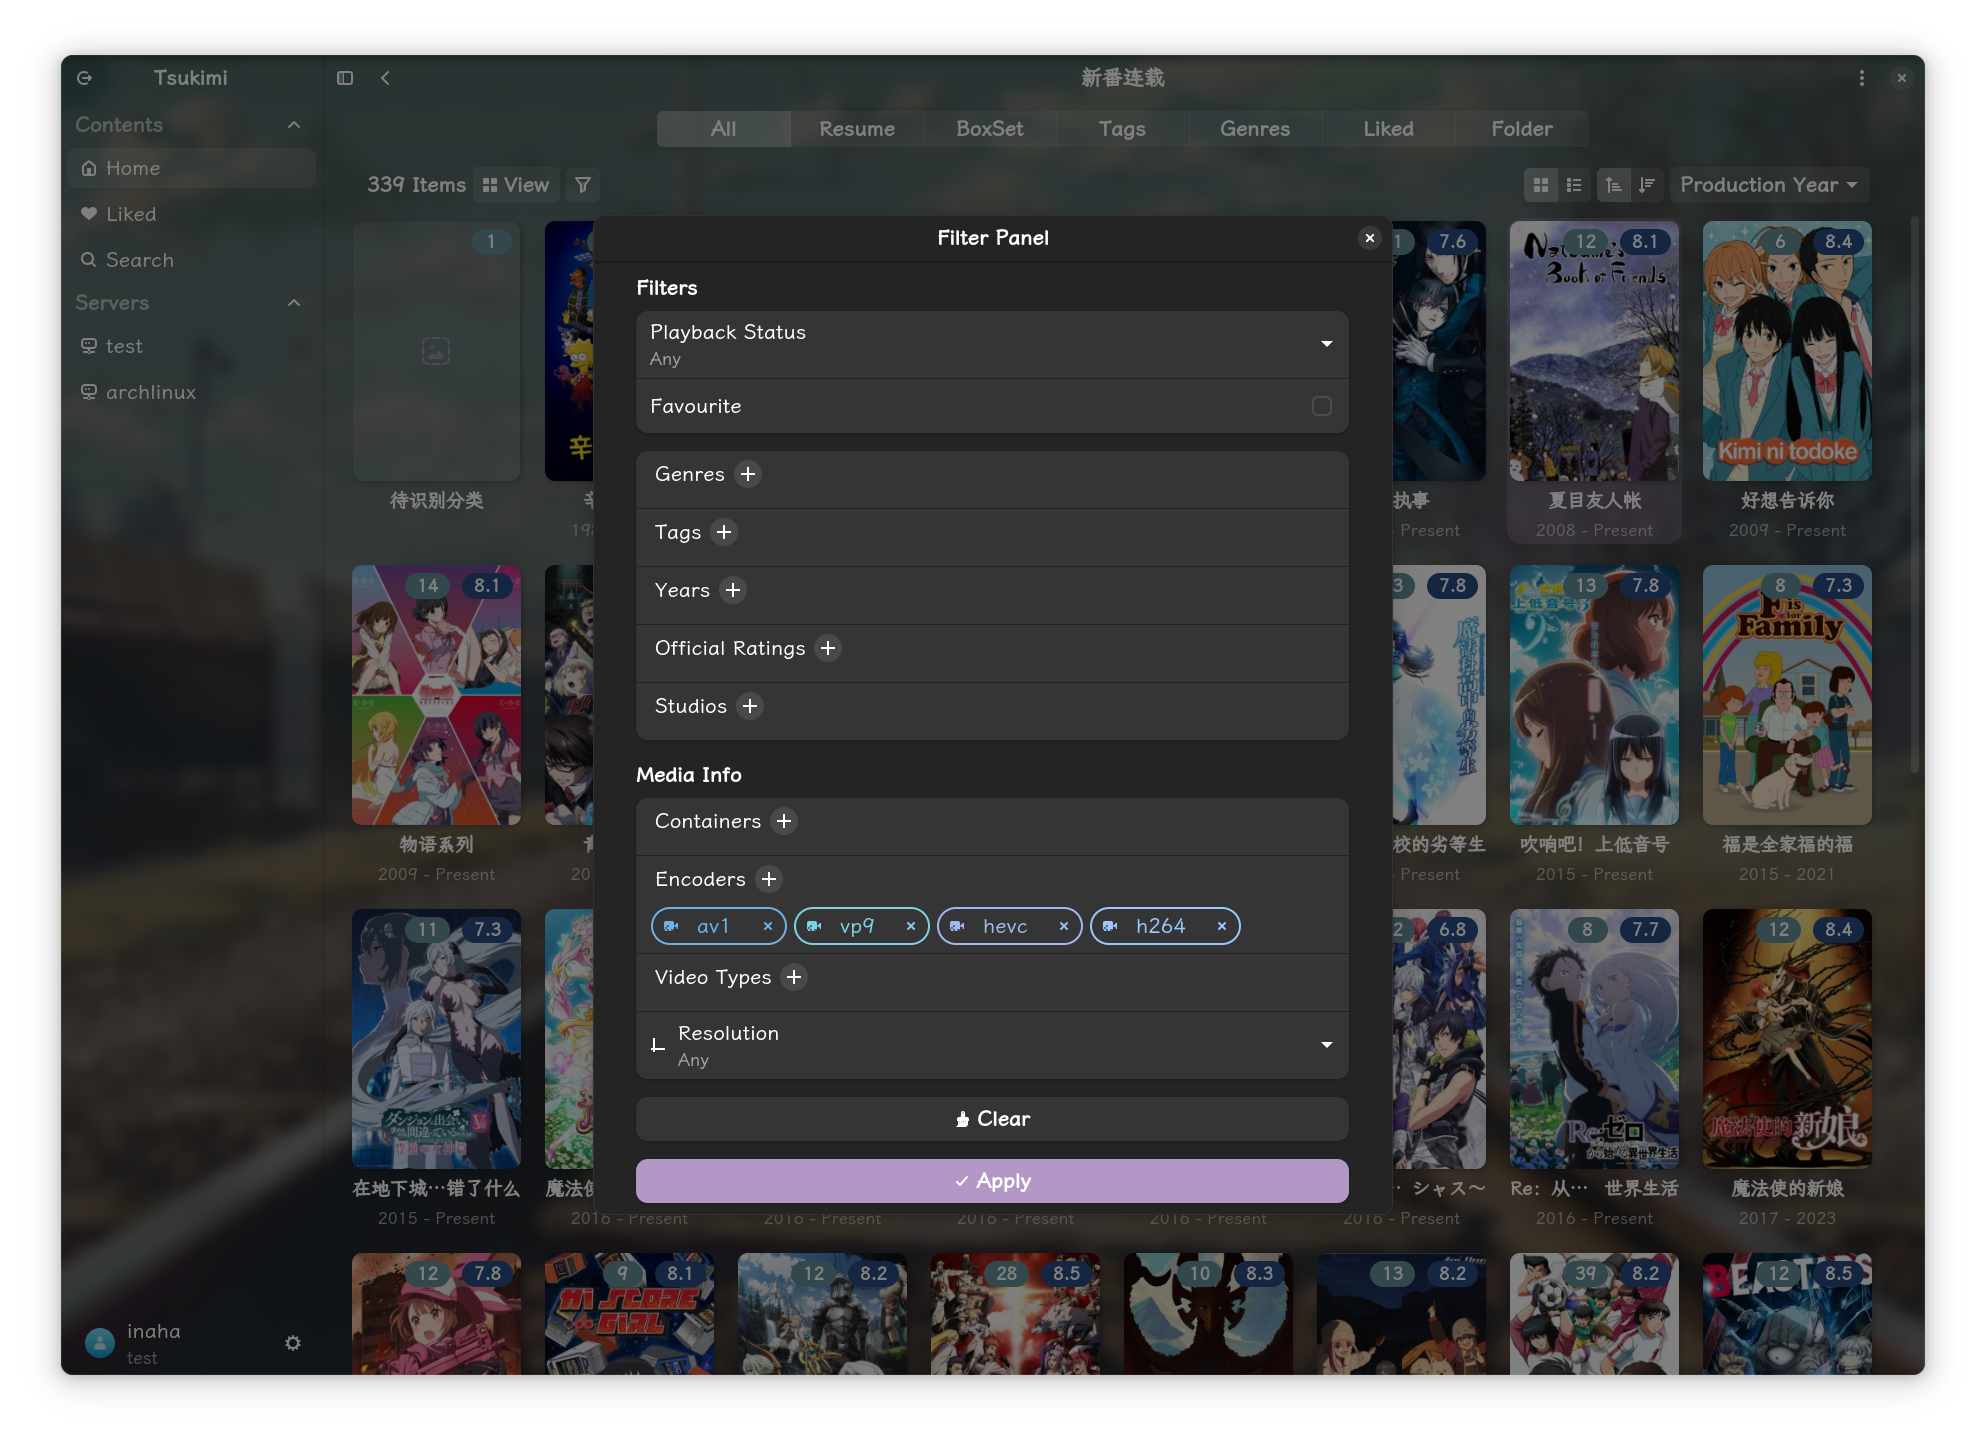Open the Production Year sort dropdown
This screenshot has width=1986, height=1442.
[x=1768, y=185]
